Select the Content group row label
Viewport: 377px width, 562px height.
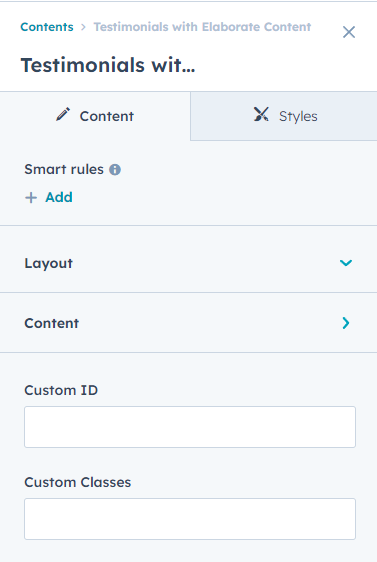click(52, 323)
